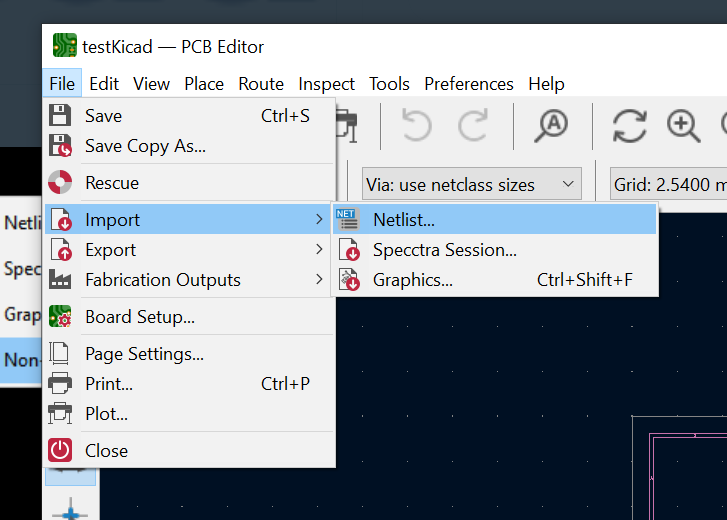
Task: Click the KiCad PCB Editor title icon
Action: pyautogui.click(x=64, y=45)
